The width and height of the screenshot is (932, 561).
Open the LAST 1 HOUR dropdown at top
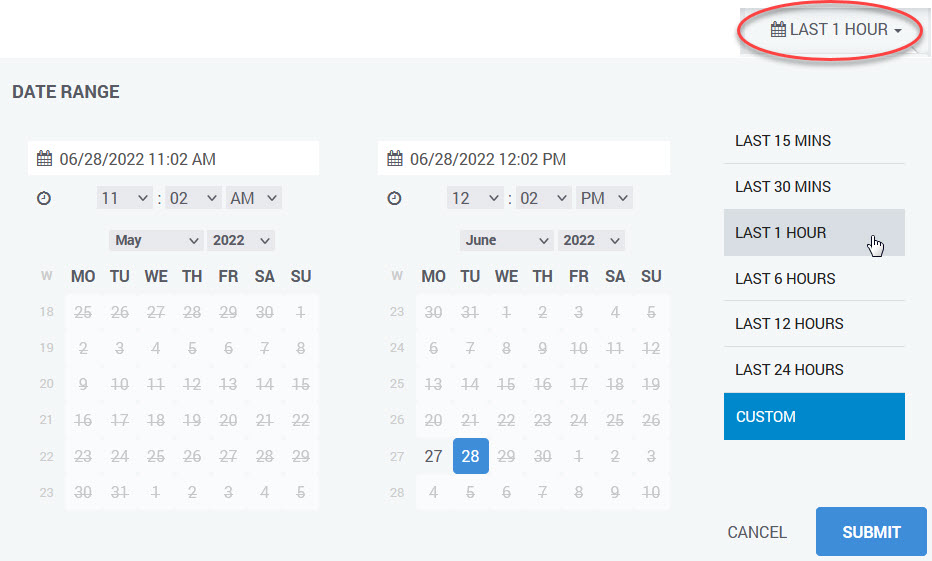(836, 30)
